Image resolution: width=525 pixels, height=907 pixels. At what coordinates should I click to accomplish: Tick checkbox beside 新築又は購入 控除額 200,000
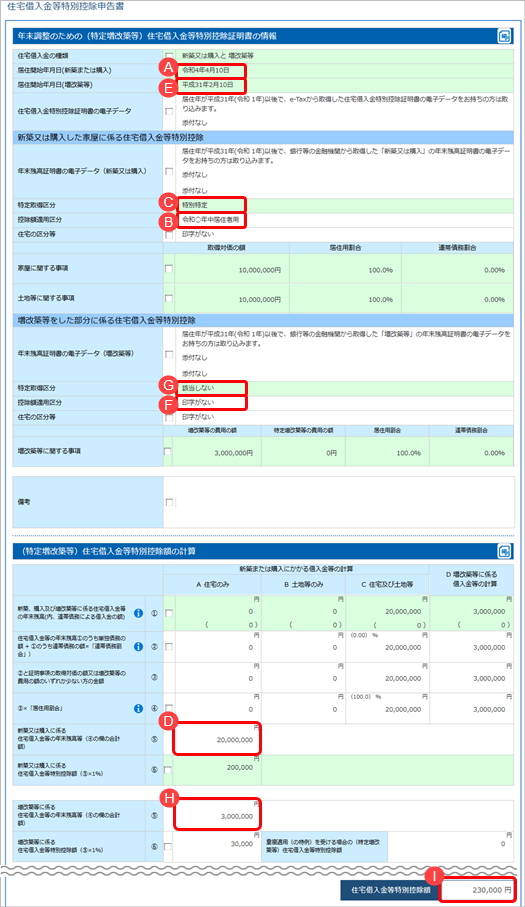click(x=168, y=770)
